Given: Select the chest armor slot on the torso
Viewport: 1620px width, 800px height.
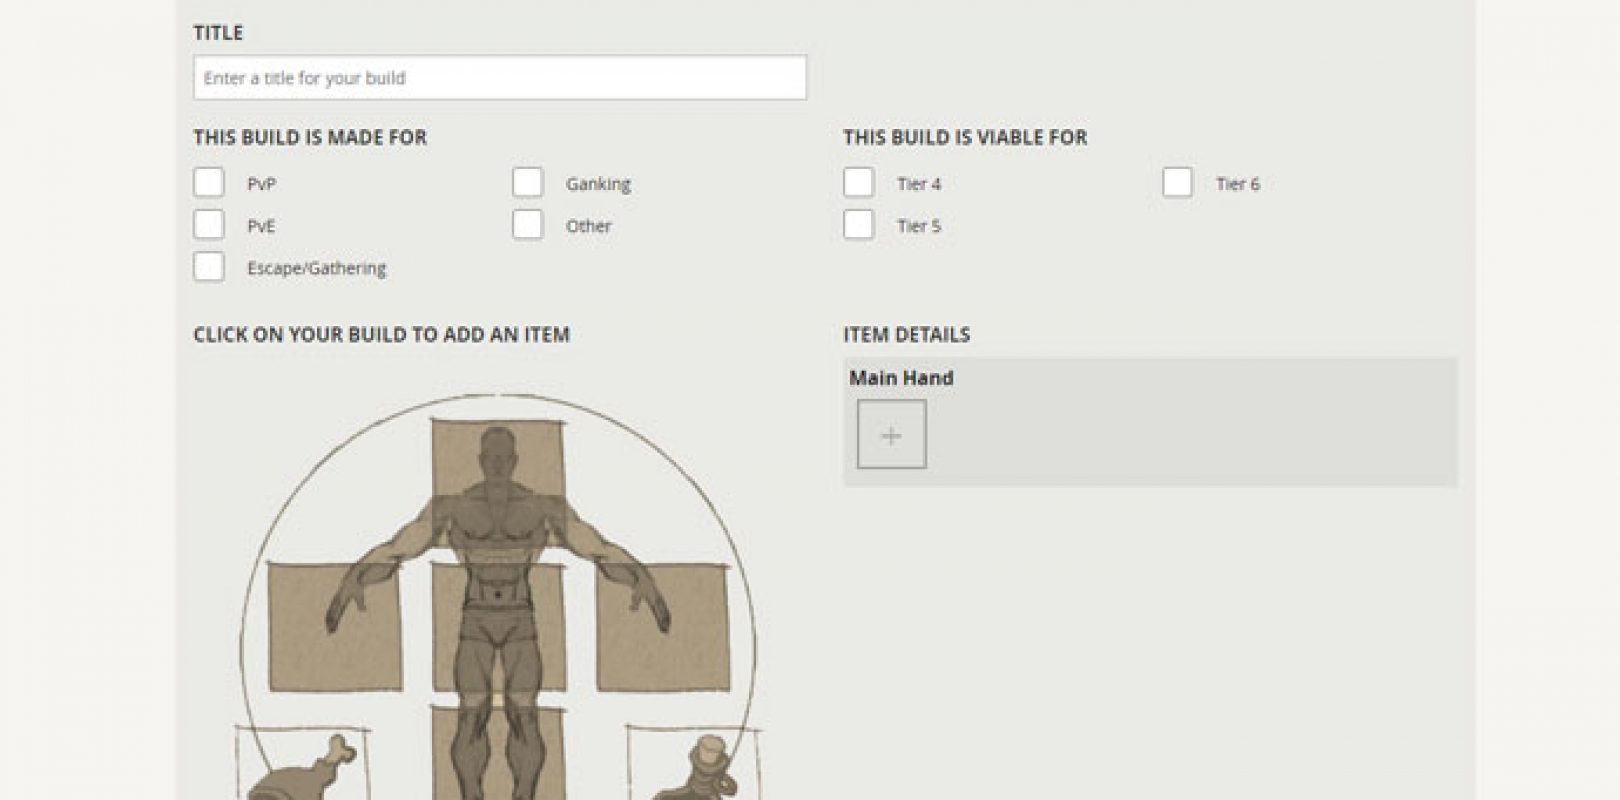Looking at the screenshot, I should 497,625.
